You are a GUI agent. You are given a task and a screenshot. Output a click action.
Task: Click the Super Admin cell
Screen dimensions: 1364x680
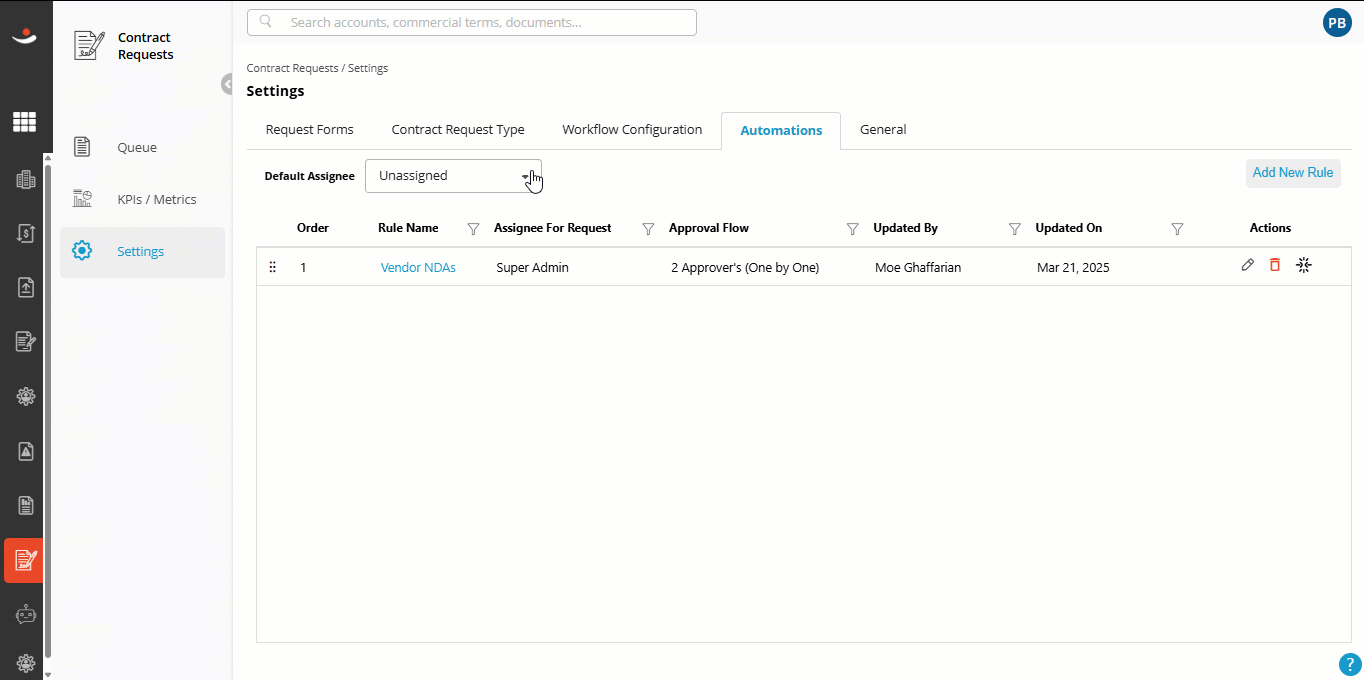point(532,267)
